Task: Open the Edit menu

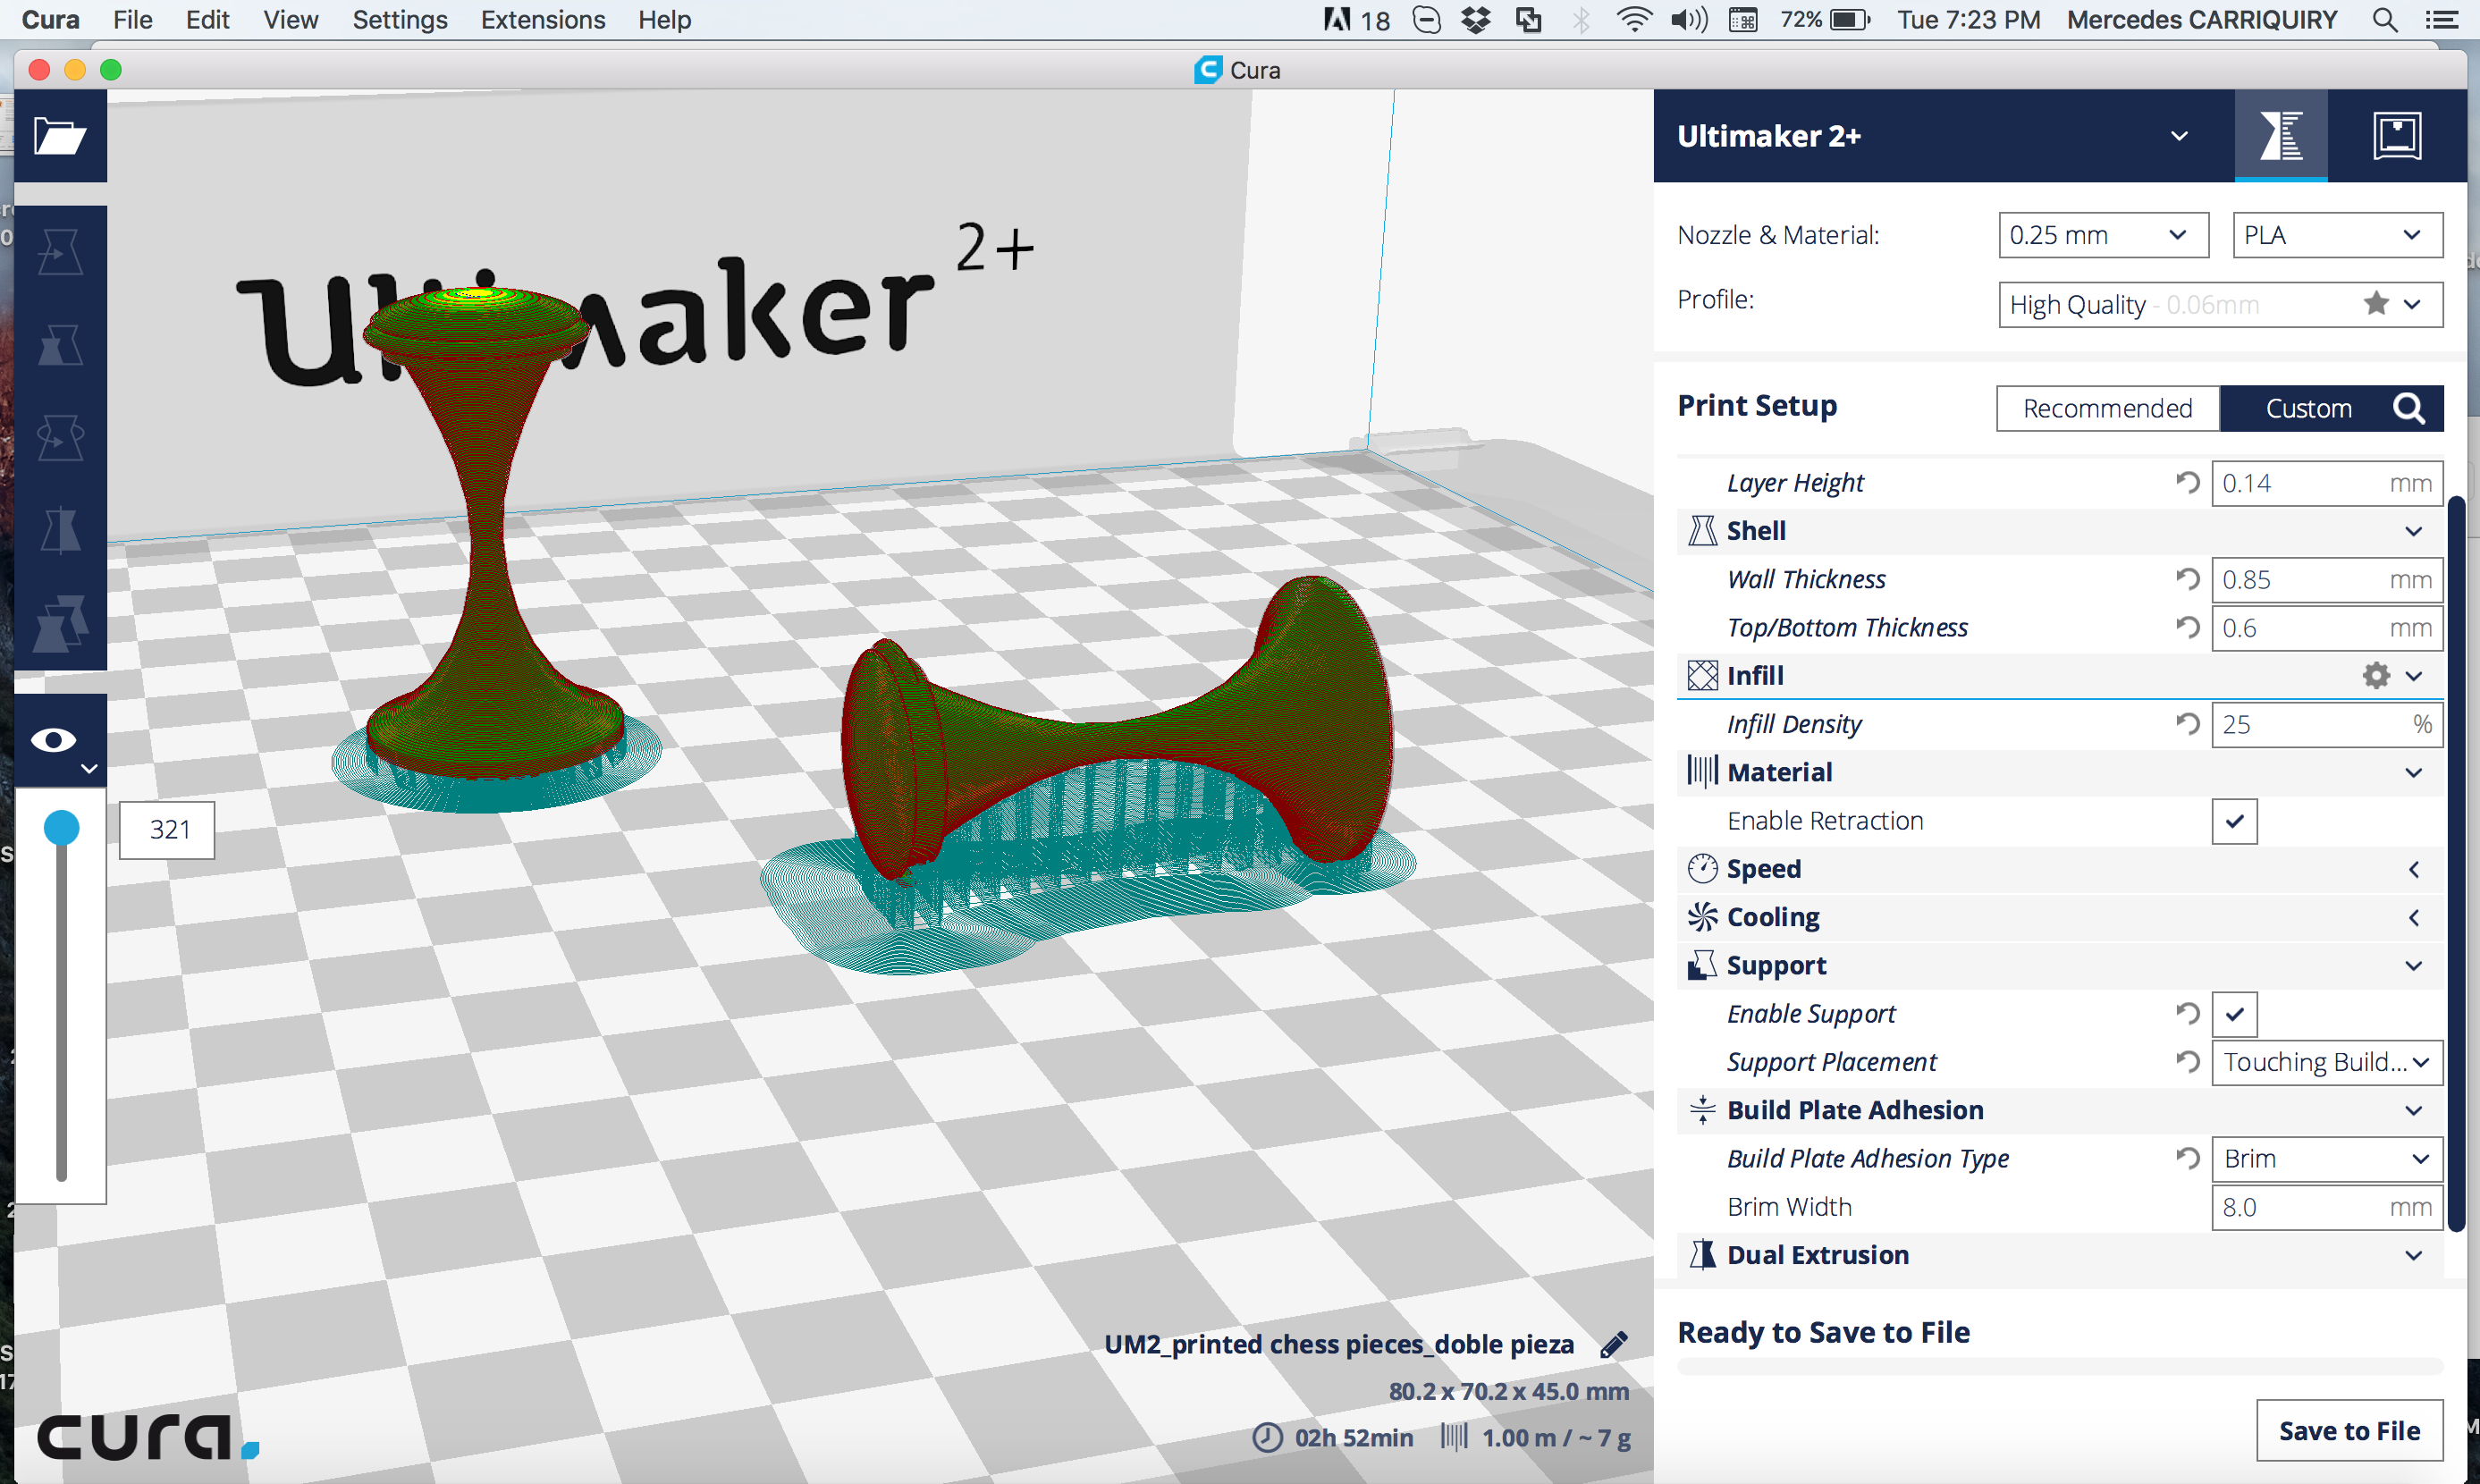Action: click(207, 20)
